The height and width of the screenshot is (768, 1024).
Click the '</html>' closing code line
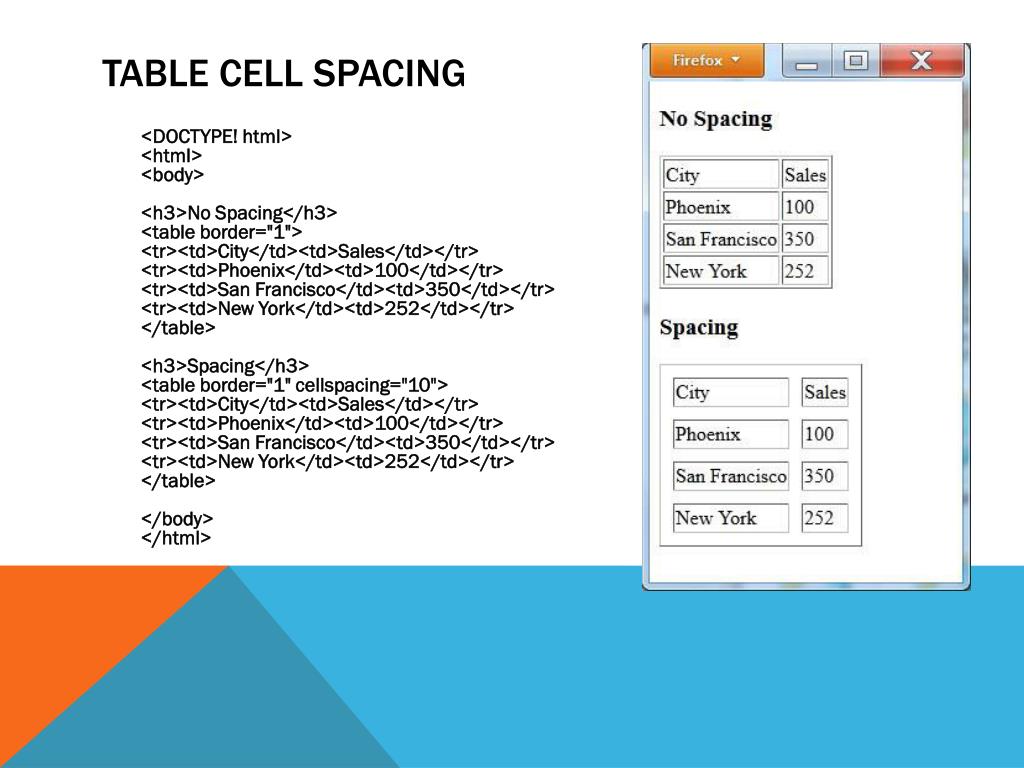176,537
